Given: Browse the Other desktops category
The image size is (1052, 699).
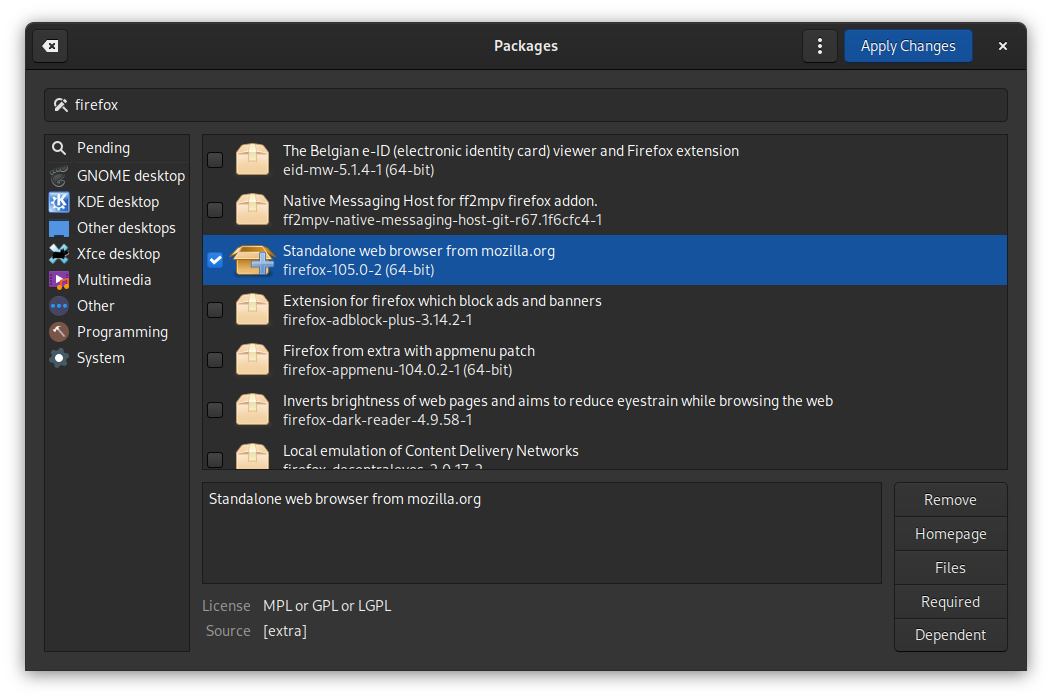Looking at the screenshot, I should coord(126,227).
